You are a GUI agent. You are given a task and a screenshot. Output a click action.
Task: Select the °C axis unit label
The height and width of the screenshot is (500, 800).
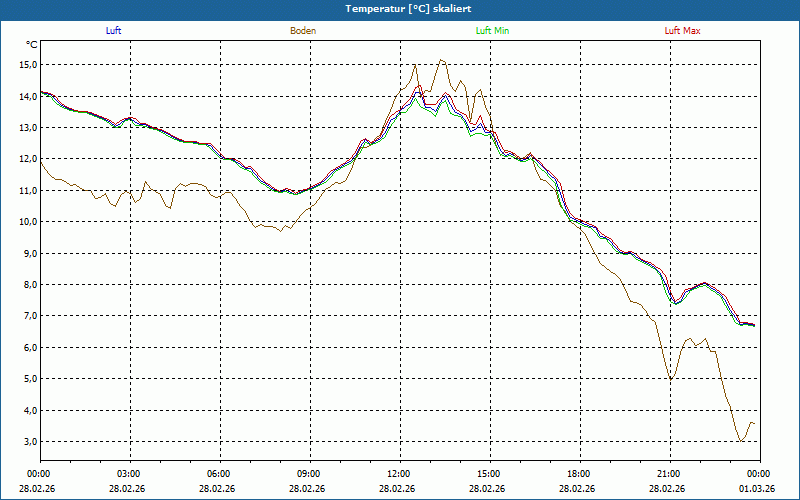[x=32, y=45]
